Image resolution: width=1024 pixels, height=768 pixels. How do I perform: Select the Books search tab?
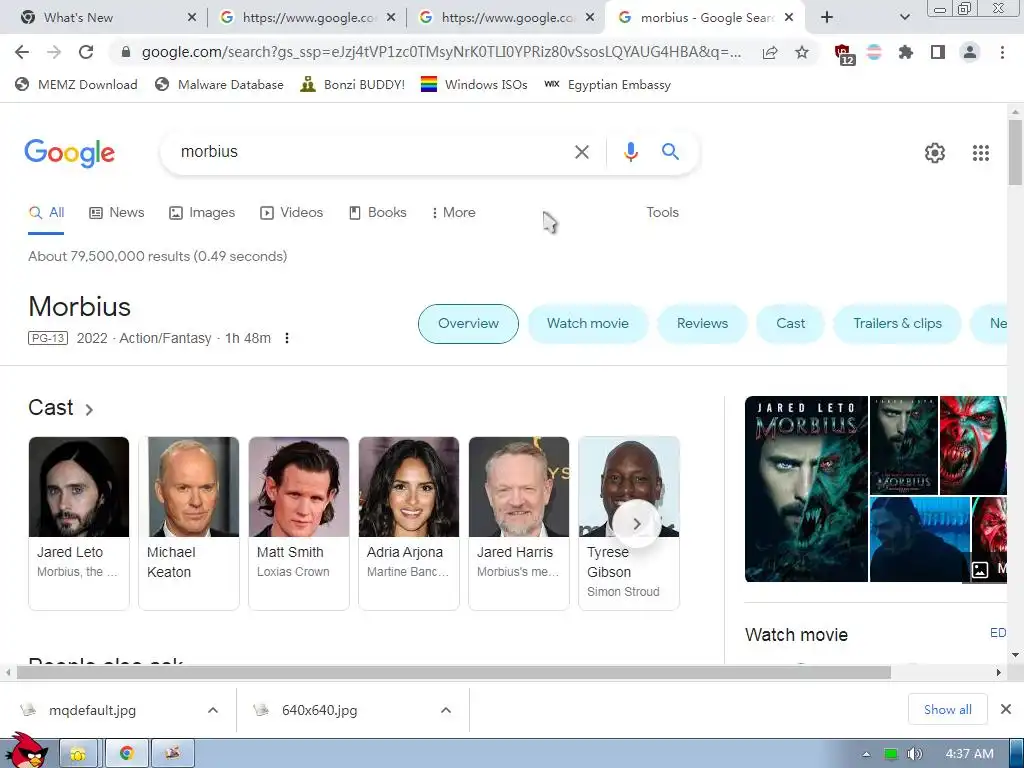(377, 213)
